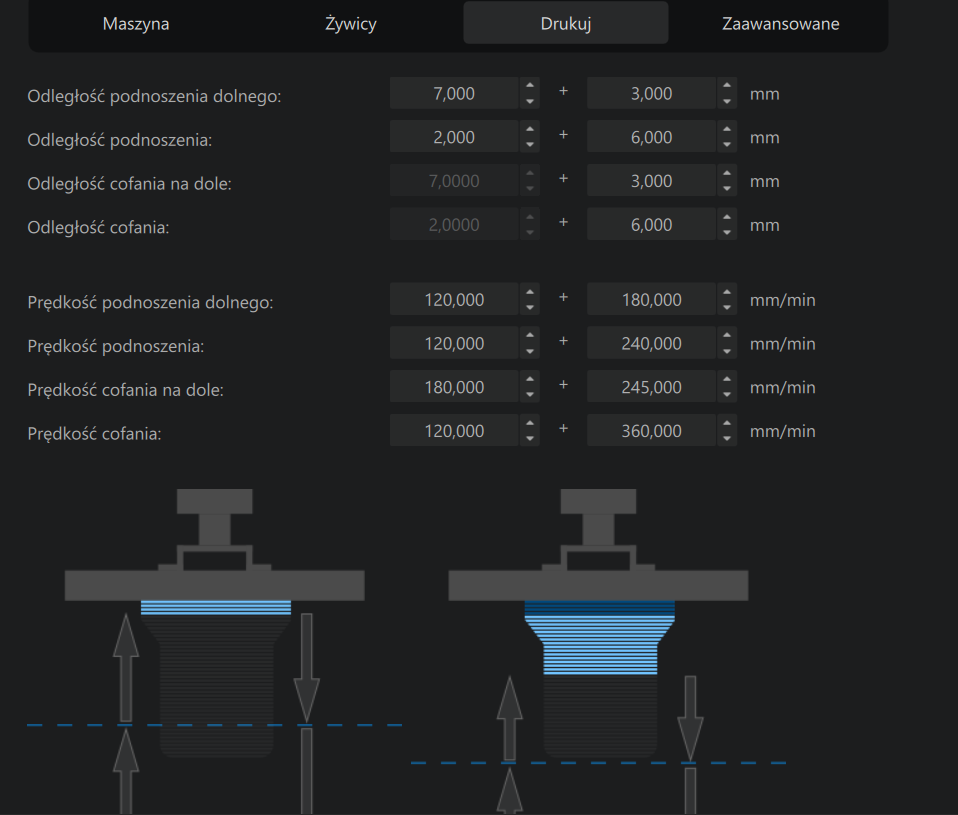Increase second Prędkość podnoszenia value
Viewport: 958px width, 815px height.
coord(727,335)
